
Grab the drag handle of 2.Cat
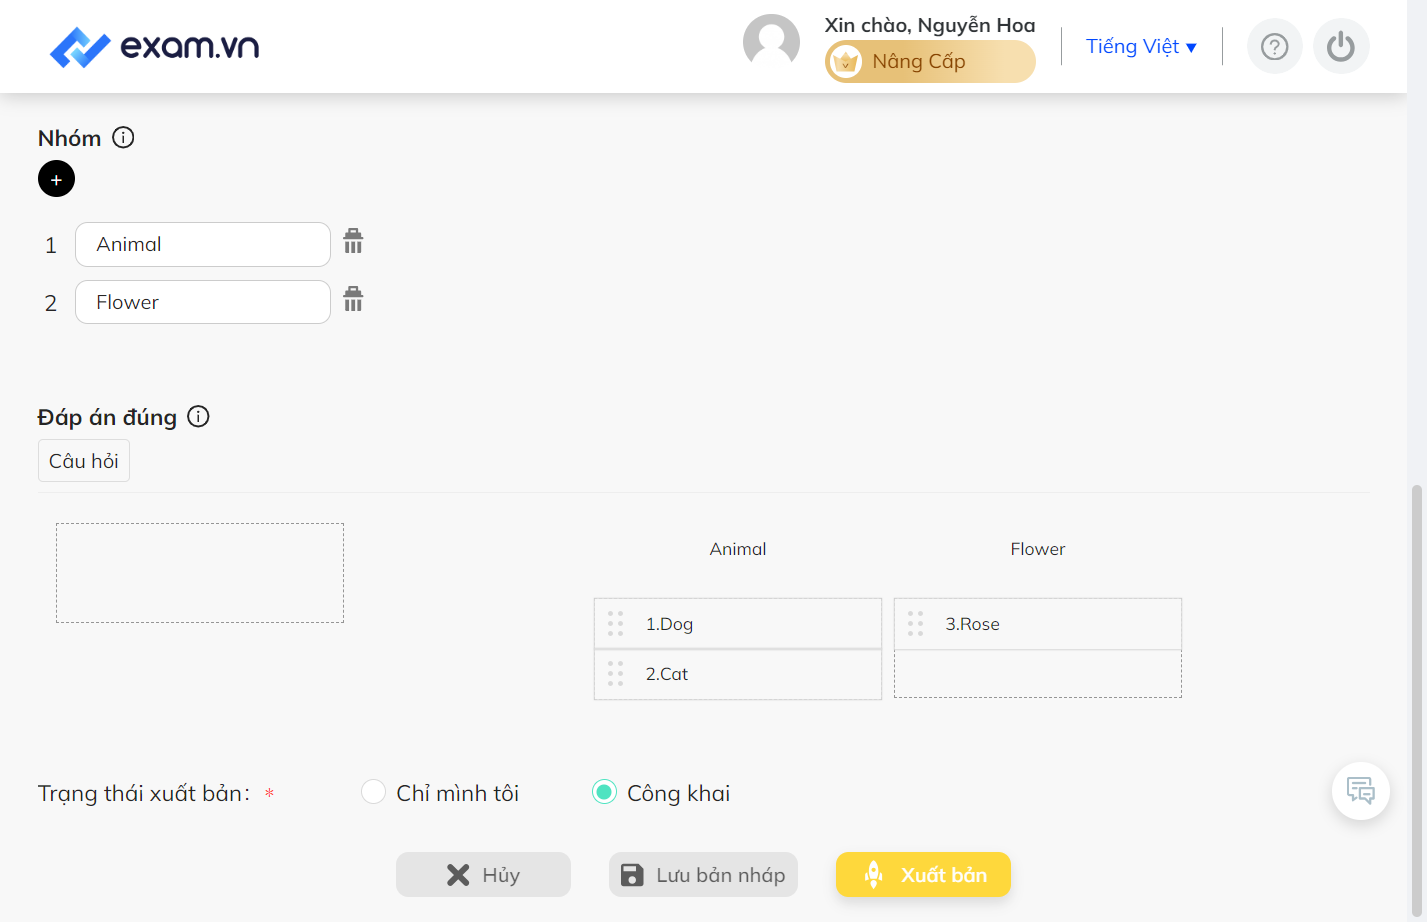[x=615, y=674]
